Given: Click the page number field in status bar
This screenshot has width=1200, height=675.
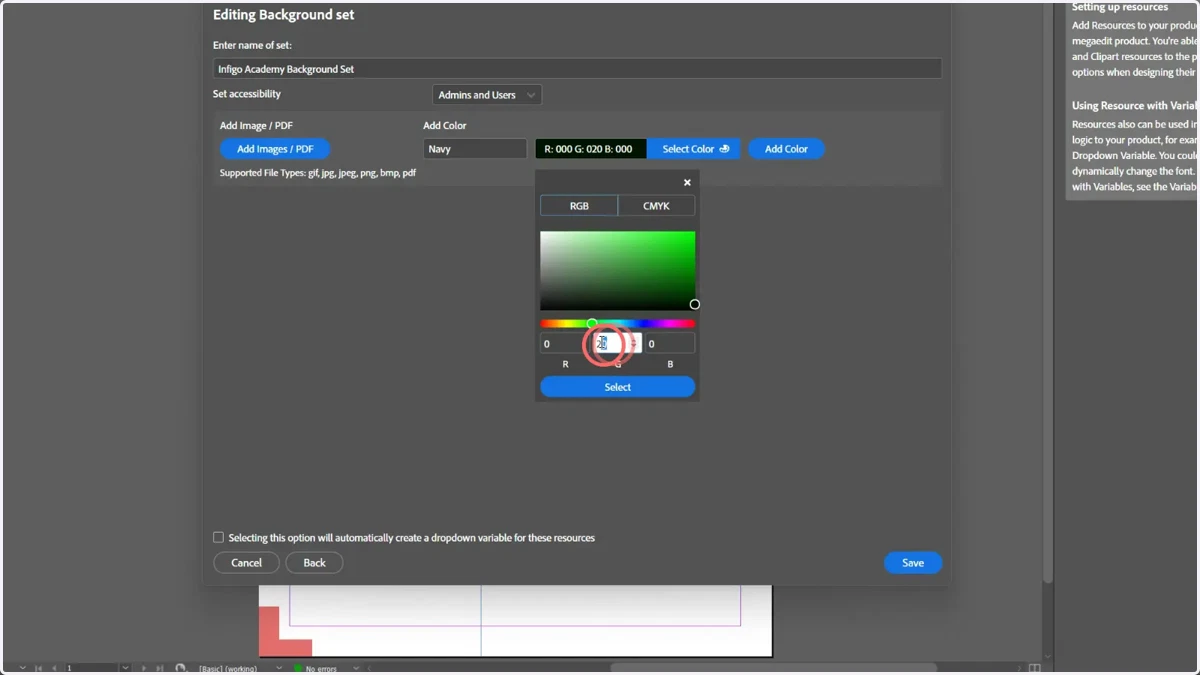Looking at the screenshot, I should [x=92, y=668].
